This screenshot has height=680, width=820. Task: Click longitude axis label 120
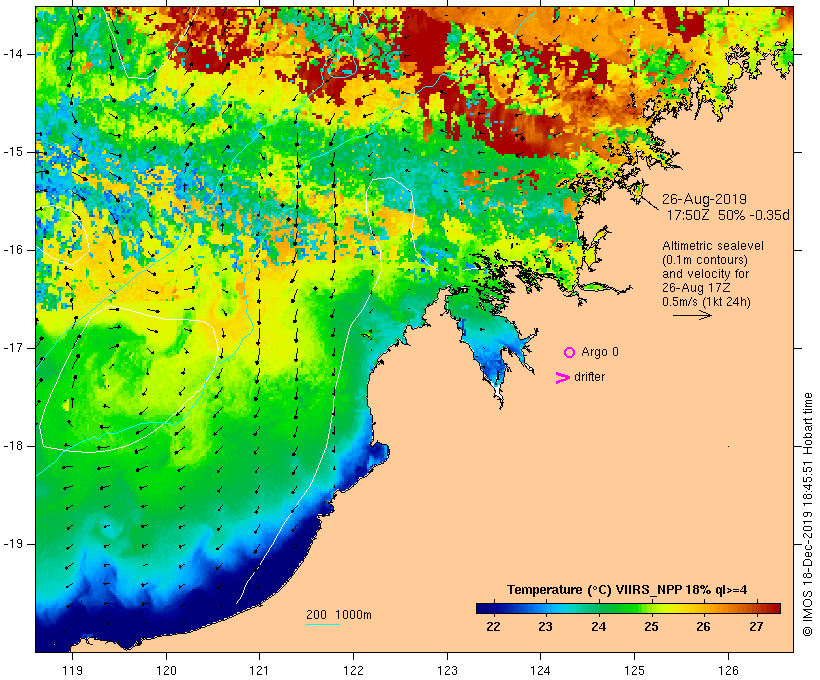click(166, 671)
